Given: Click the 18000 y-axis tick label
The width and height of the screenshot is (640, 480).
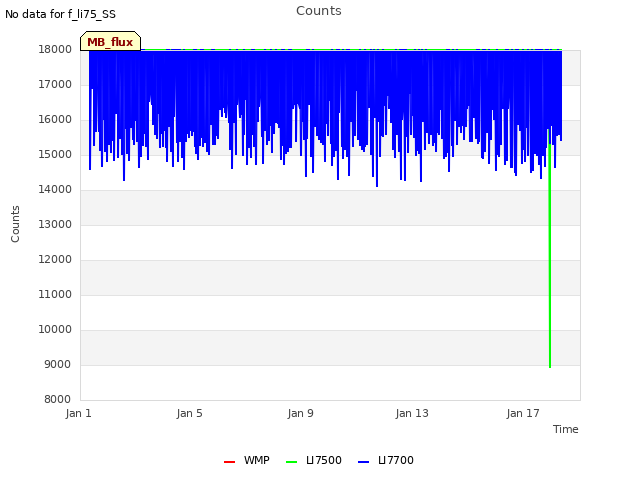Looking at the screenshot, I should pyautogui.click(x=55, y=49).
